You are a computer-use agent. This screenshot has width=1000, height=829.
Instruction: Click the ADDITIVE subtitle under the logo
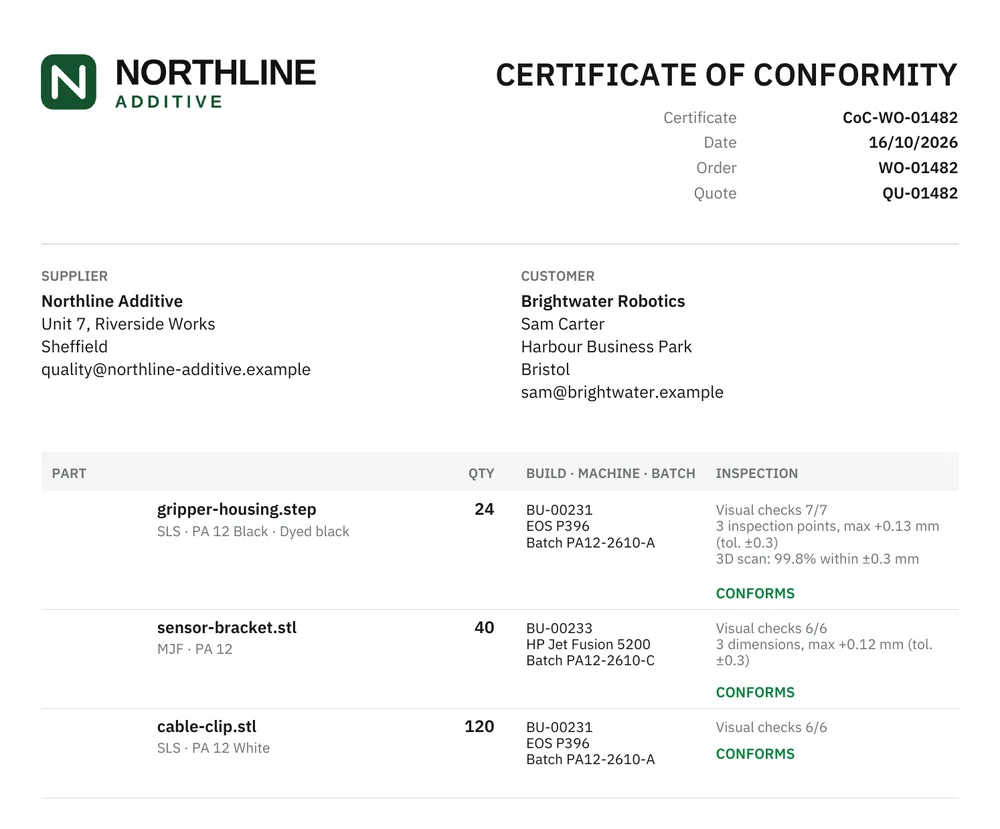tap(169, 102)
